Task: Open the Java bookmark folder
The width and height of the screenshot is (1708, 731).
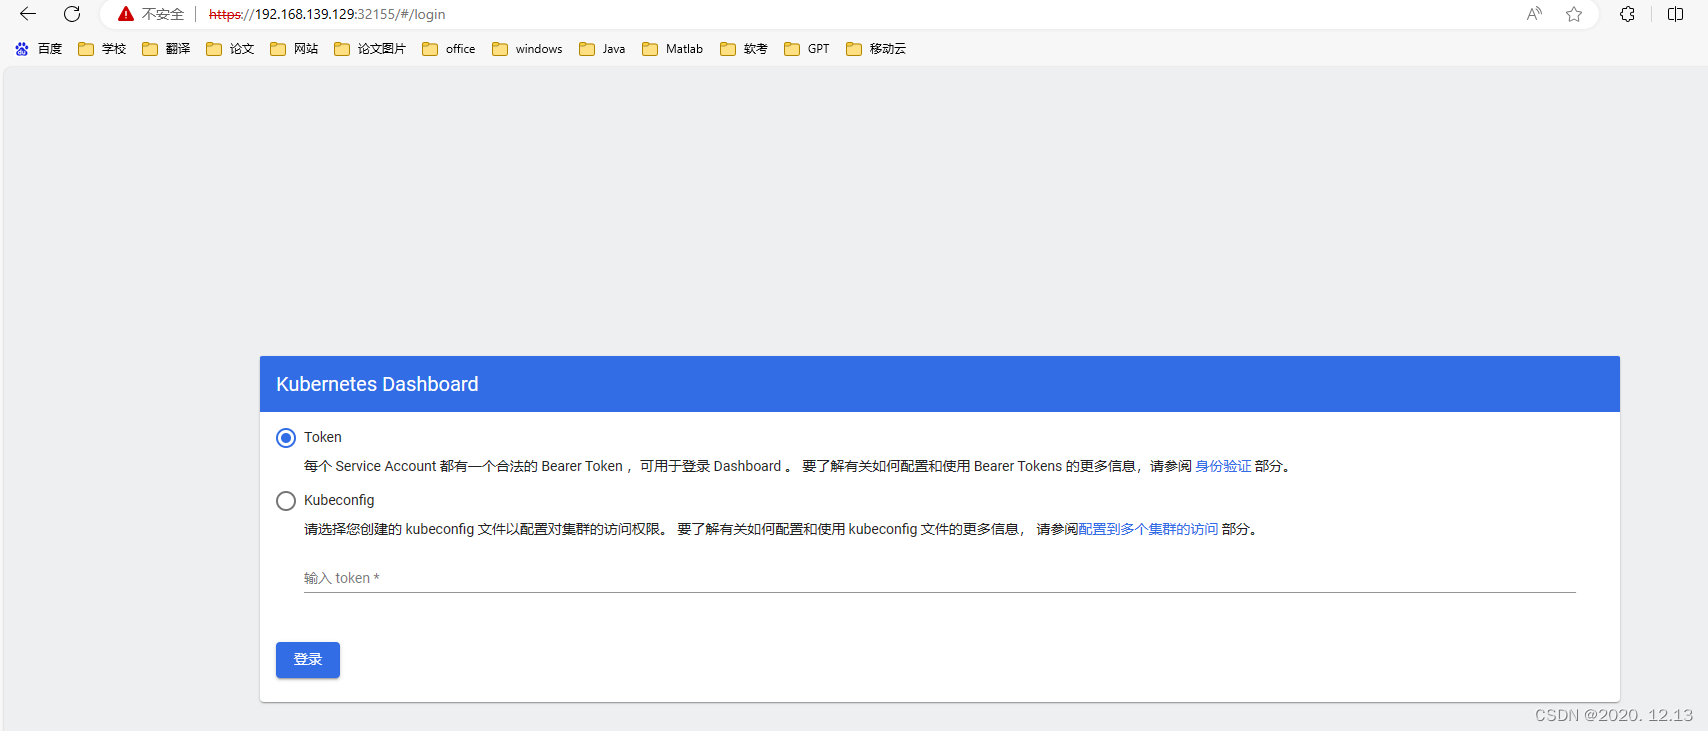Action: click(x=602, y=48)
